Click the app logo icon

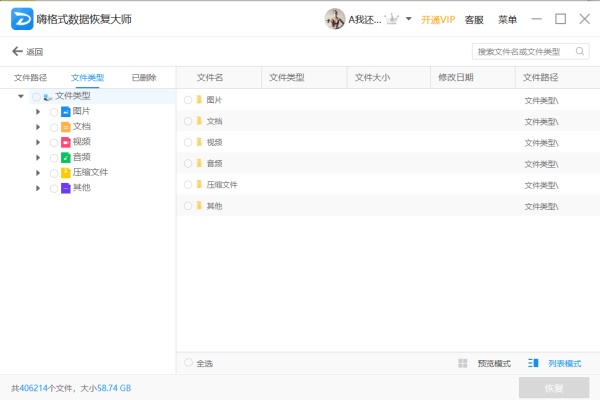(22, 19)
